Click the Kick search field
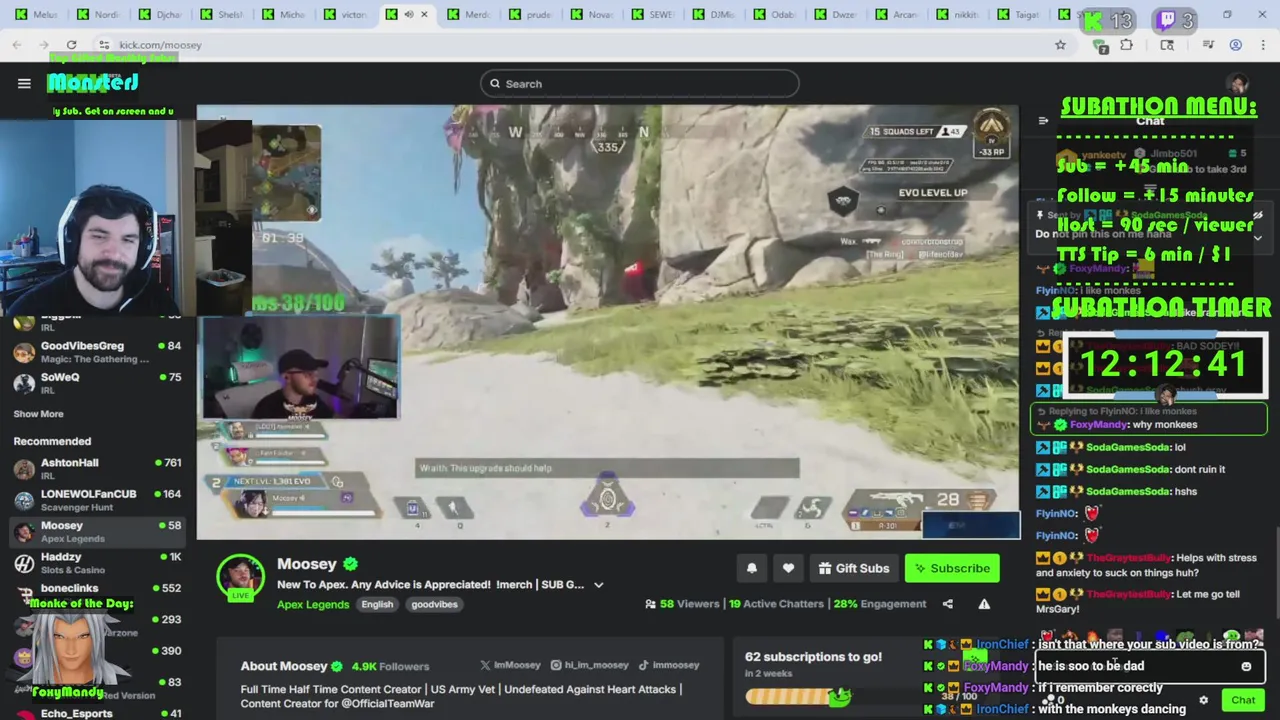Viewport: 1280px width, 720px height. point(639,84)
